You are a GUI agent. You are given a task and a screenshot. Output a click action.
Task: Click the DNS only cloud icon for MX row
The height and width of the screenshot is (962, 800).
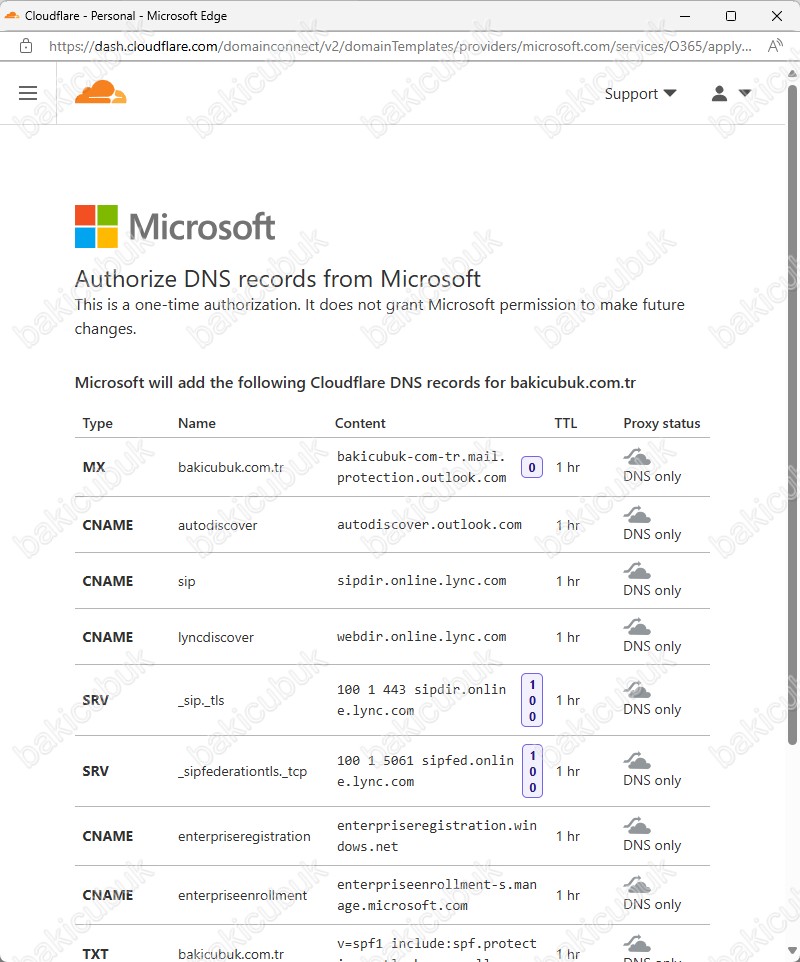[637, 456]
